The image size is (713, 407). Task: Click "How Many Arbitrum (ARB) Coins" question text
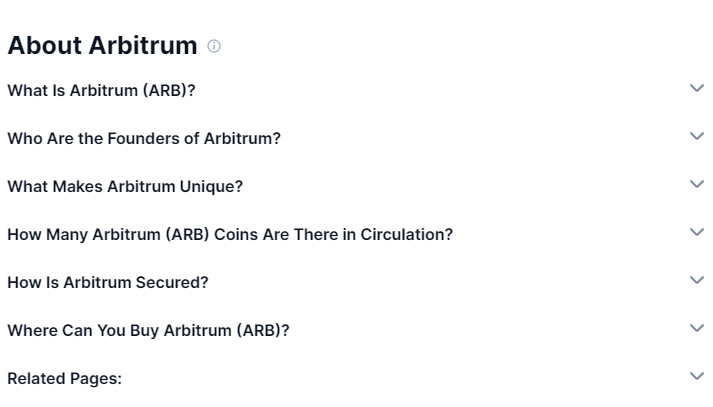tap(230, 234)
